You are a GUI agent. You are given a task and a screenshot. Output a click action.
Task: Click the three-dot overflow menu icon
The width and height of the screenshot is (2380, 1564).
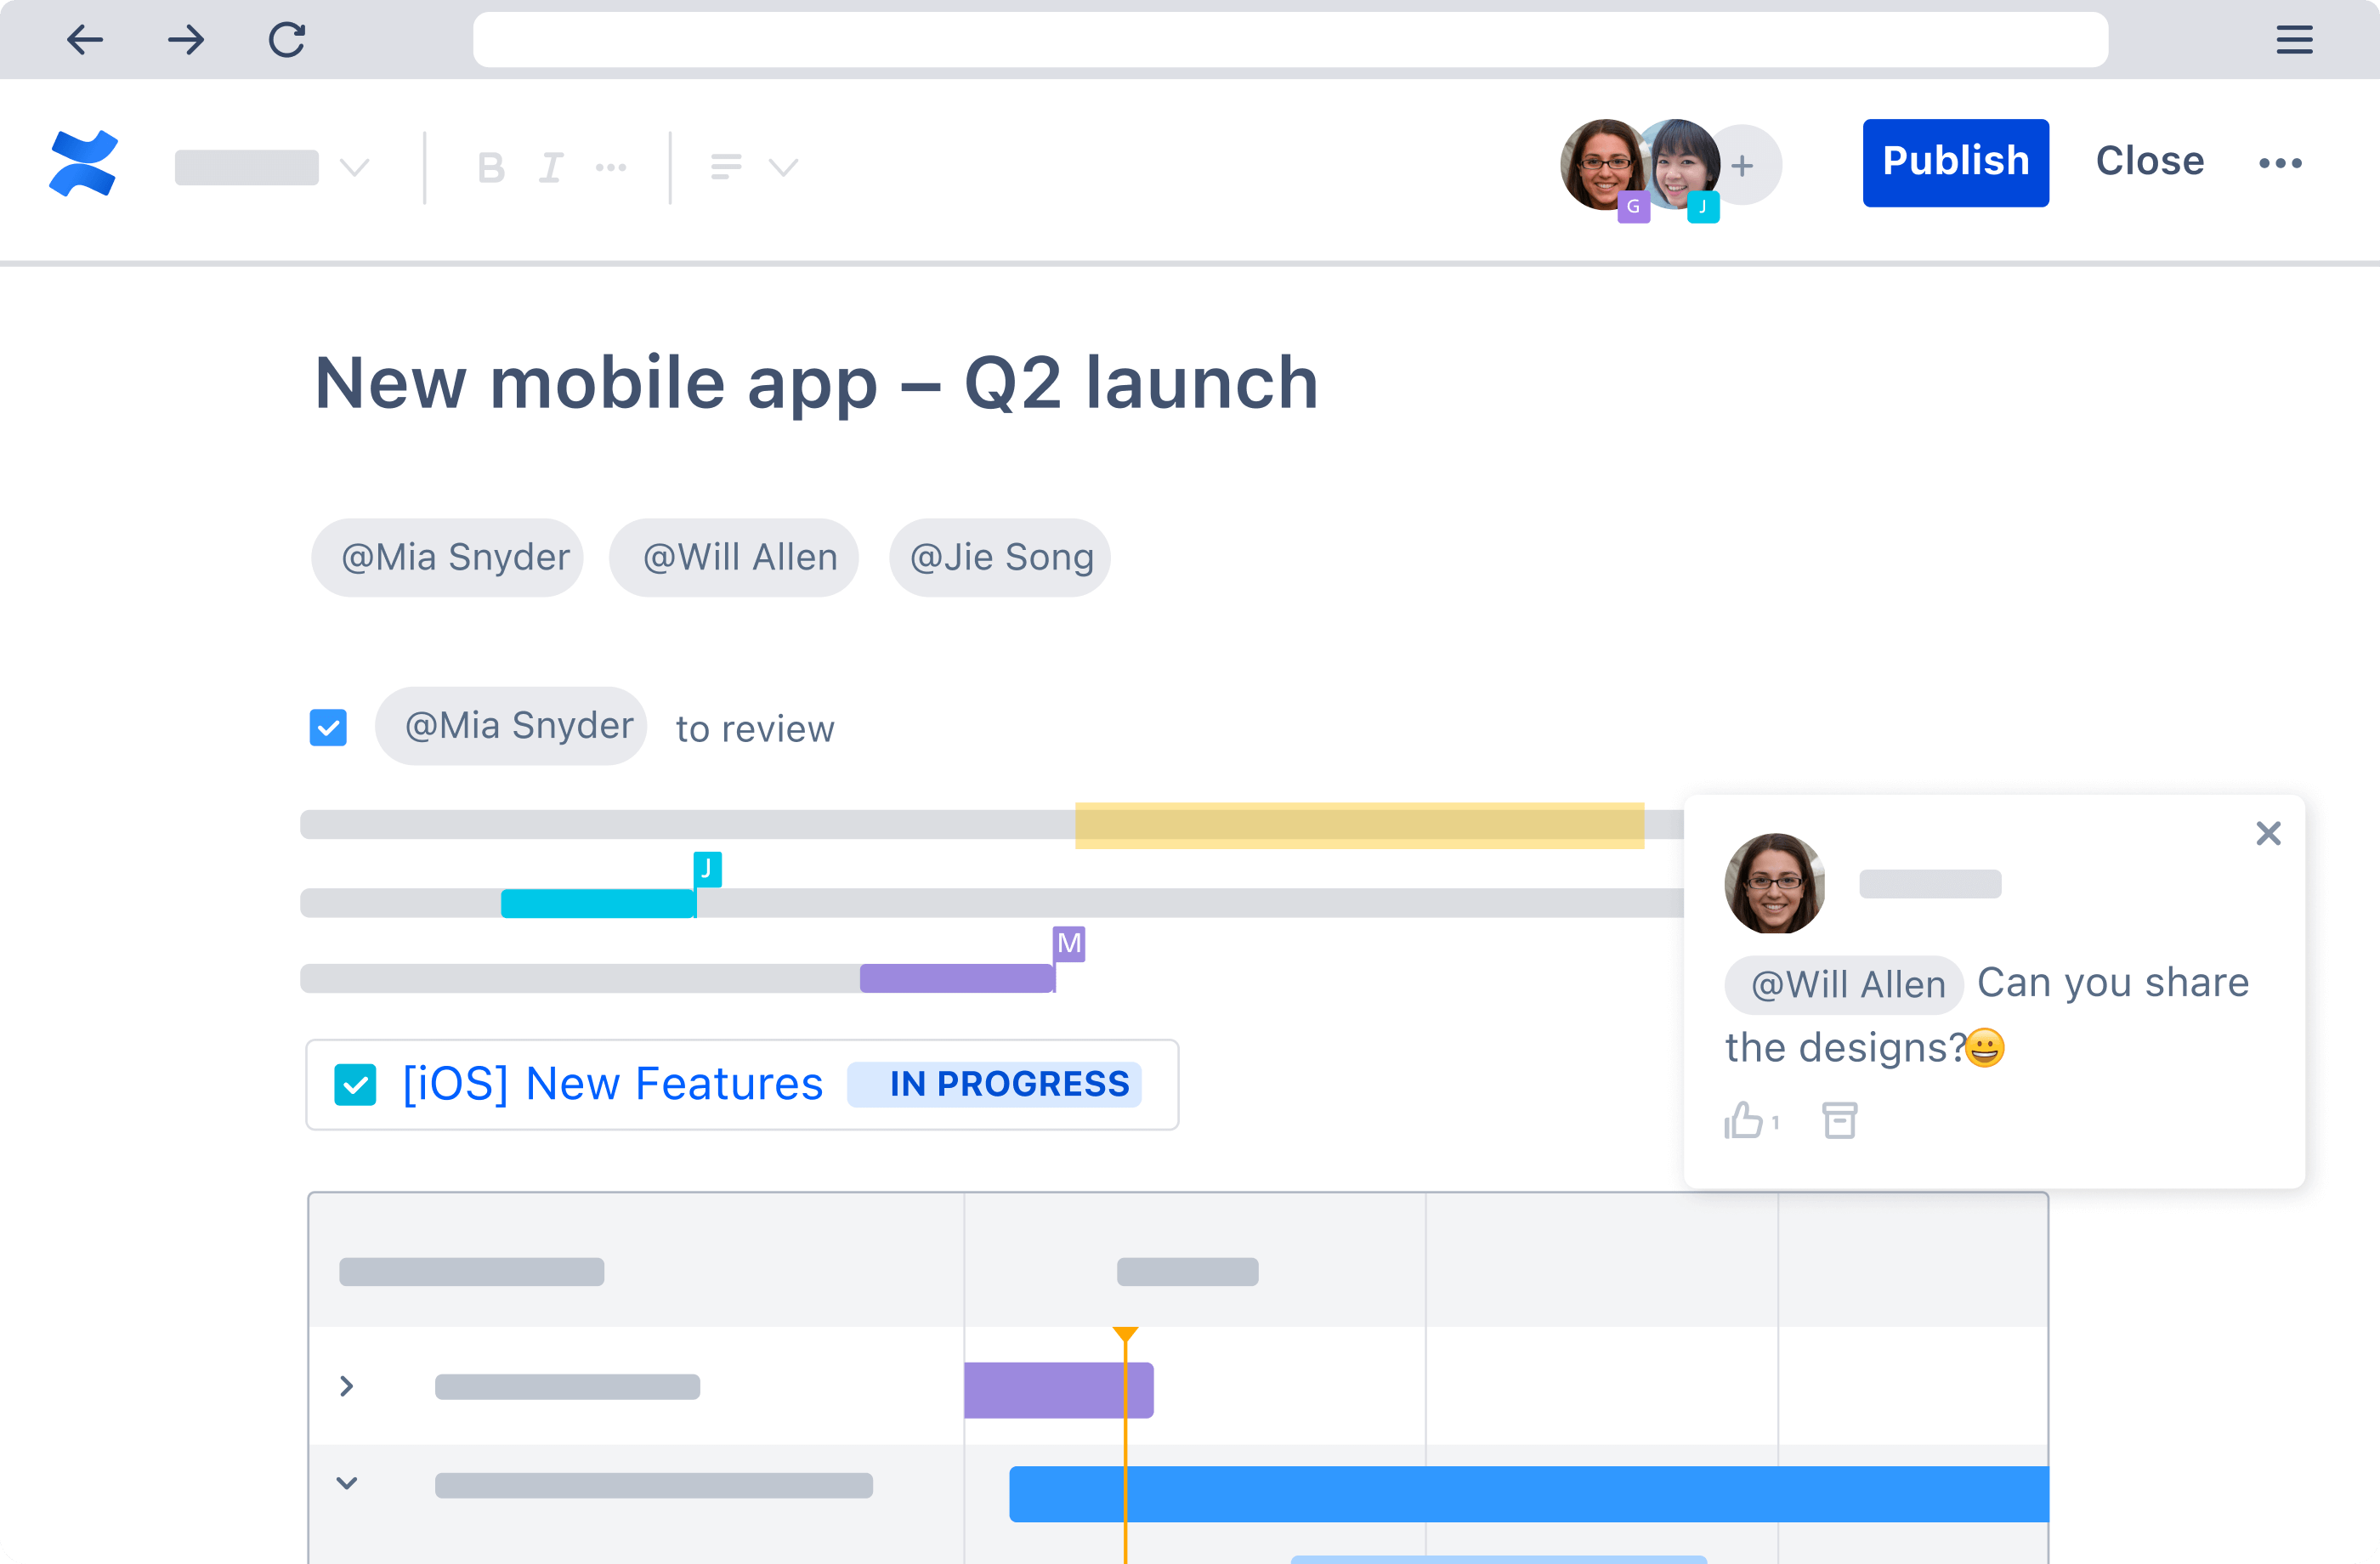point(2281,162)
